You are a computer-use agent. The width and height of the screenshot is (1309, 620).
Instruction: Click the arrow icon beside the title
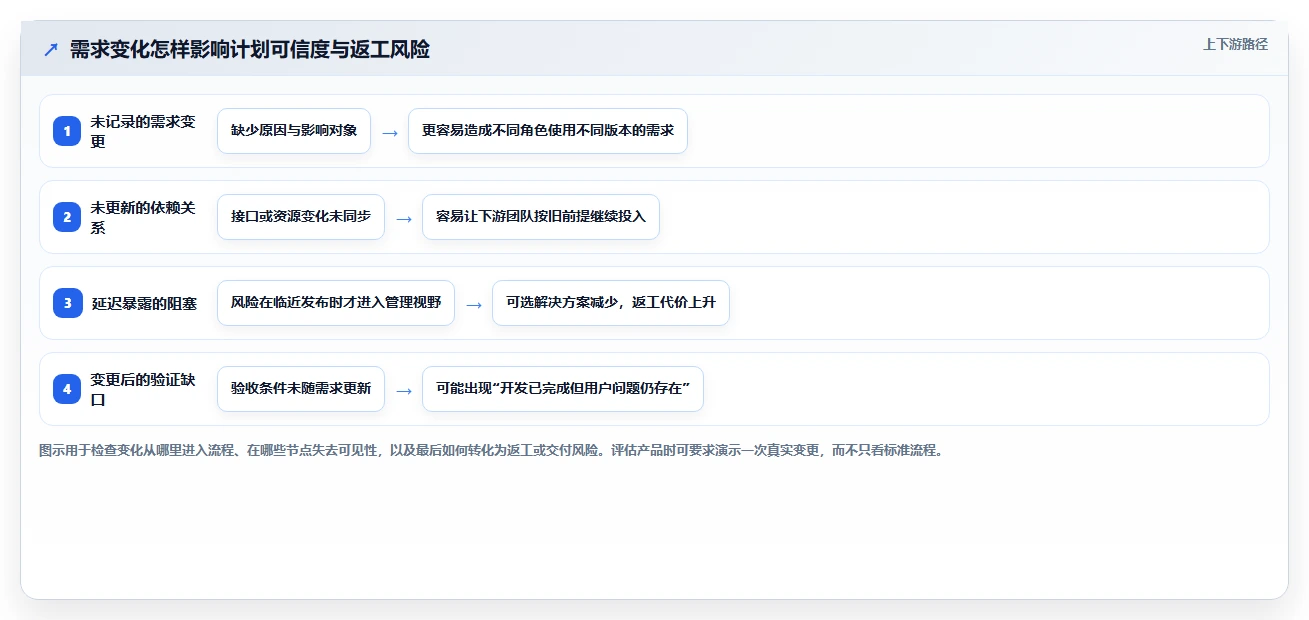(x=51, y=49)
